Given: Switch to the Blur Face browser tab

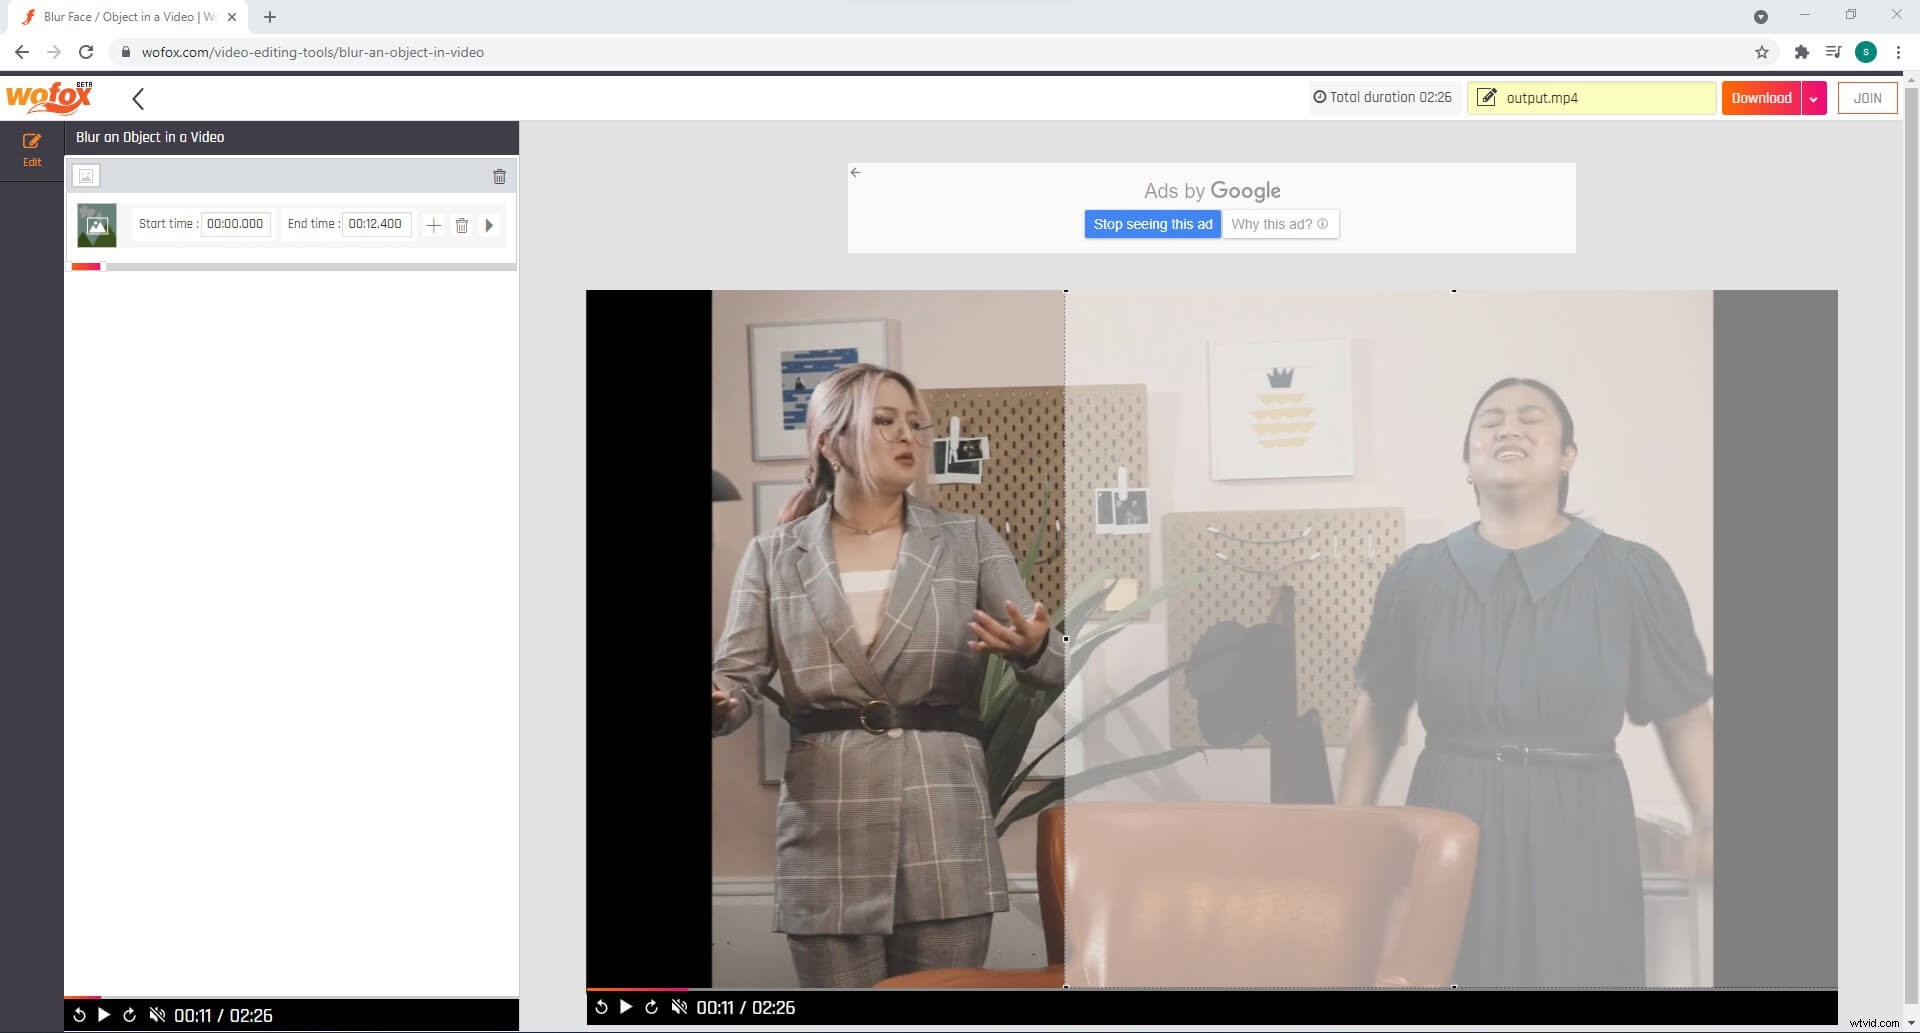Looking at the screenshot, I should click(x=120, y=16).
